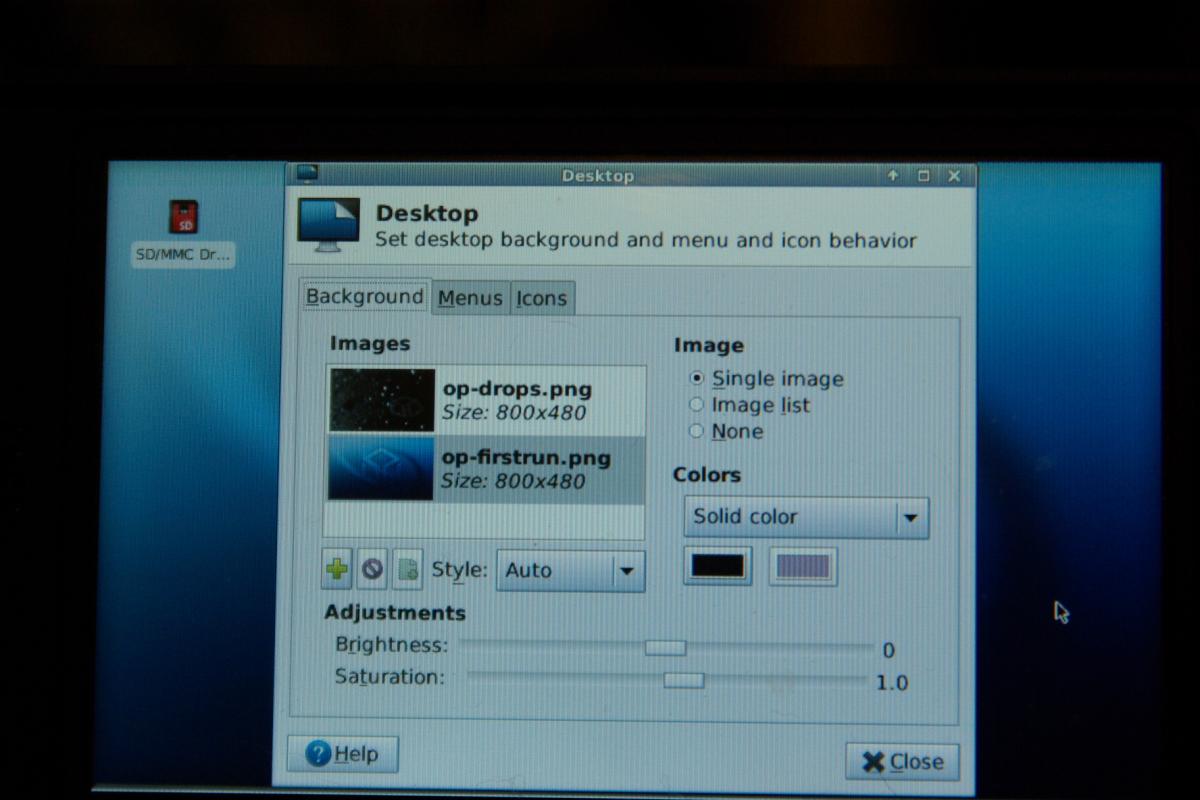Image resolution: width=1200 pixels, height=800 pixels.
Task: Choose the Image list radio option
Action: tap(697, 405)
